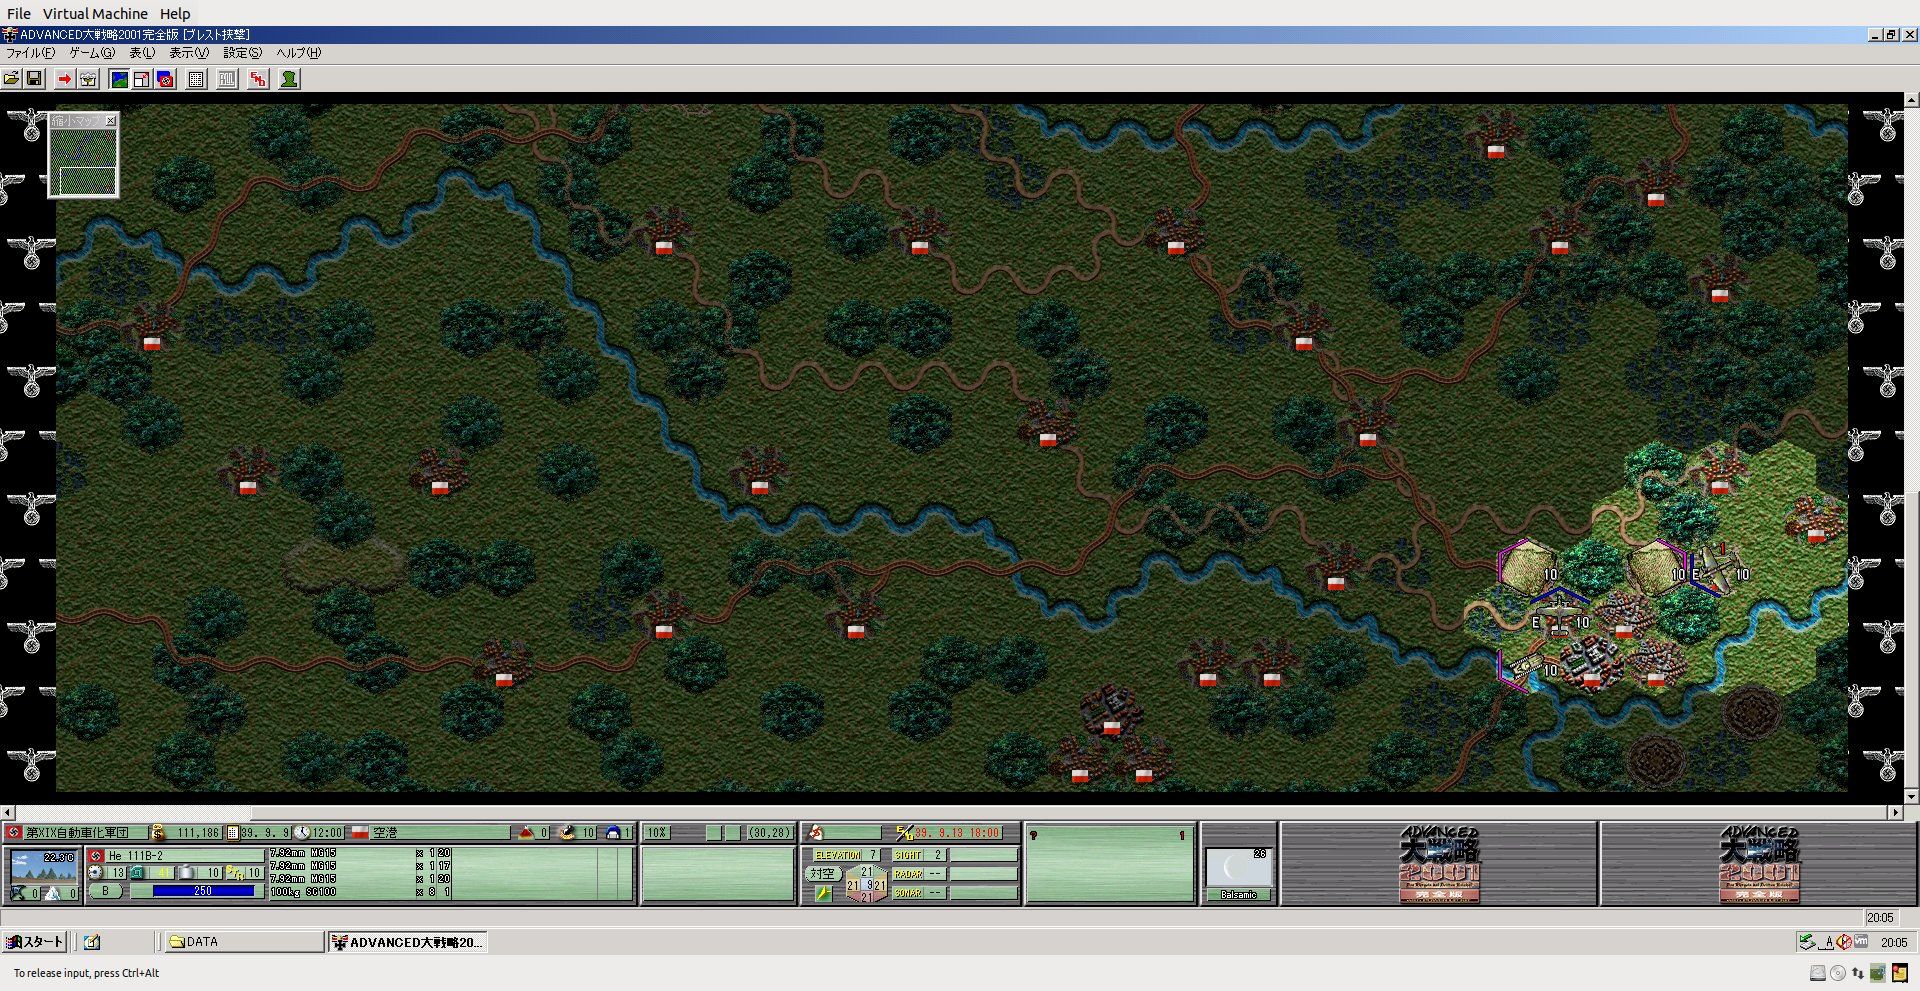
Task: Click the hexagonal defense values indicator
Action: (x=866, y=884)
